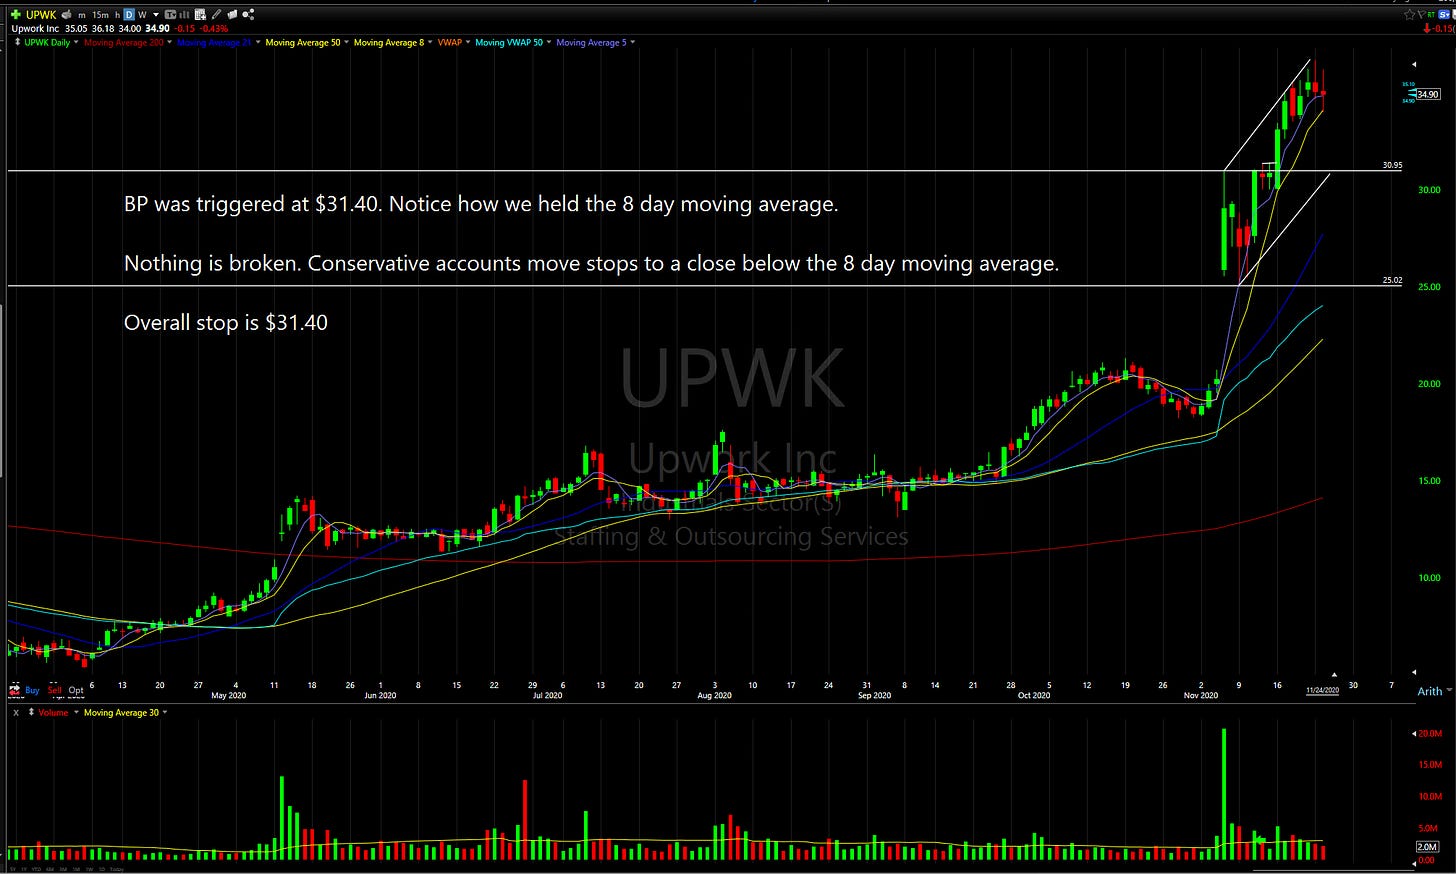Click the Moving Average 50 label
The height and width of the screenshot is (874, 1456).
(x=303, y=42)
